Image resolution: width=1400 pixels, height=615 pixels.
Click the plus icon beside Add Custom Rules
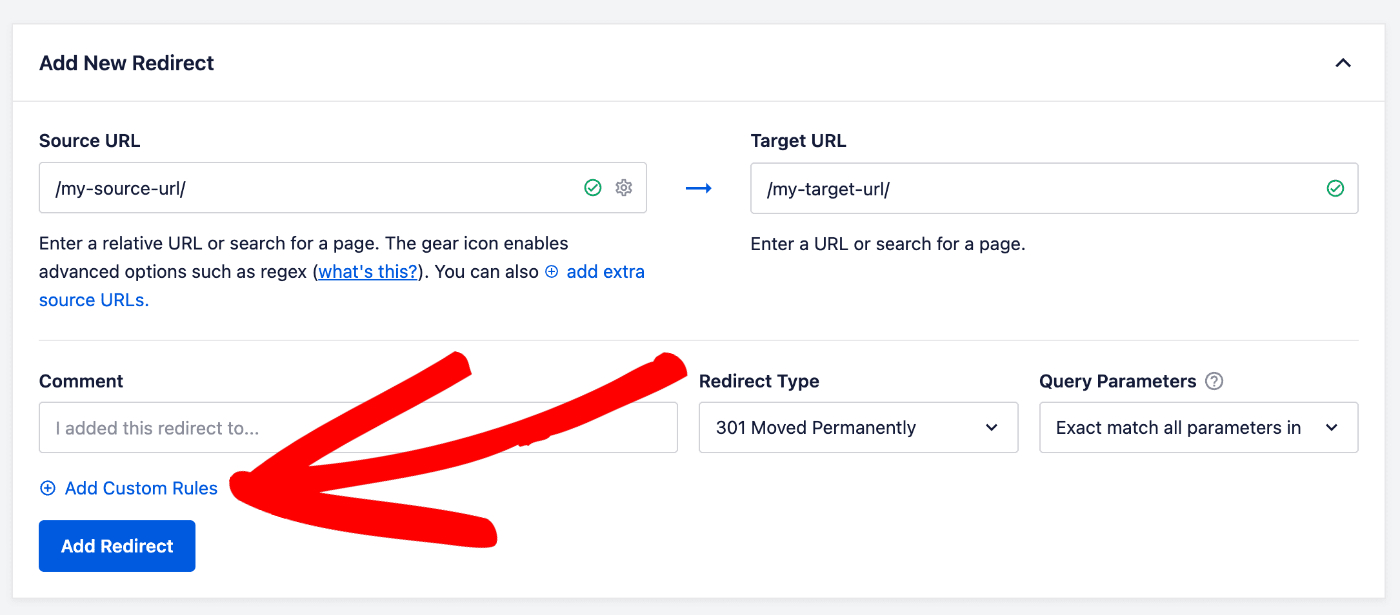pyautogui.click(x=47, y=487)
